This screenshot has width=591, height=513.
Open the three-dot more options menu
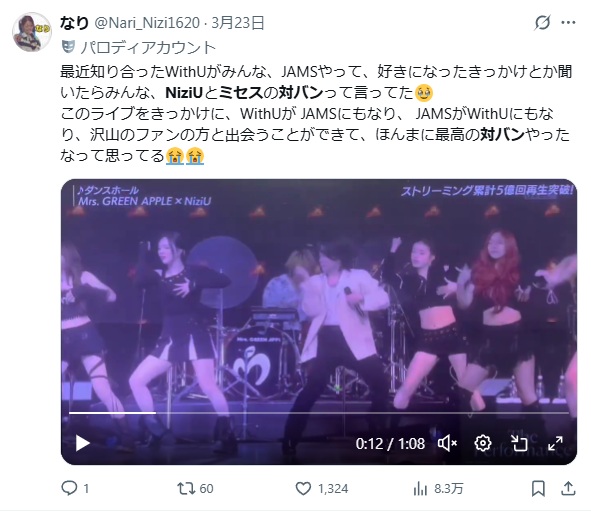[568, 23]
